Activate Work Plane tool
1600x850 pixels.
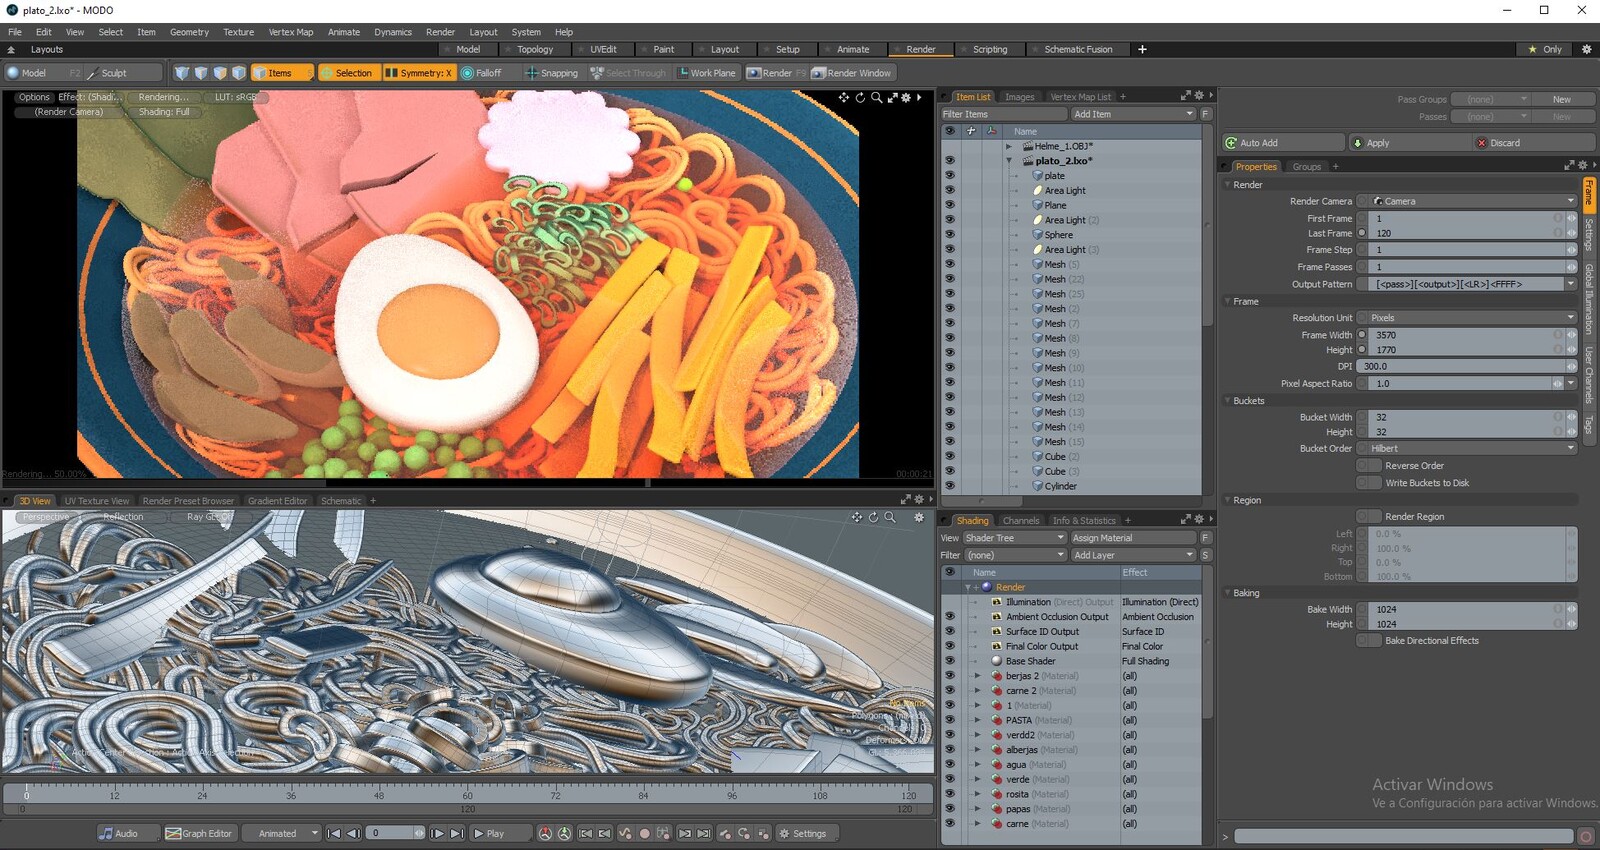(x=706, y=73)
